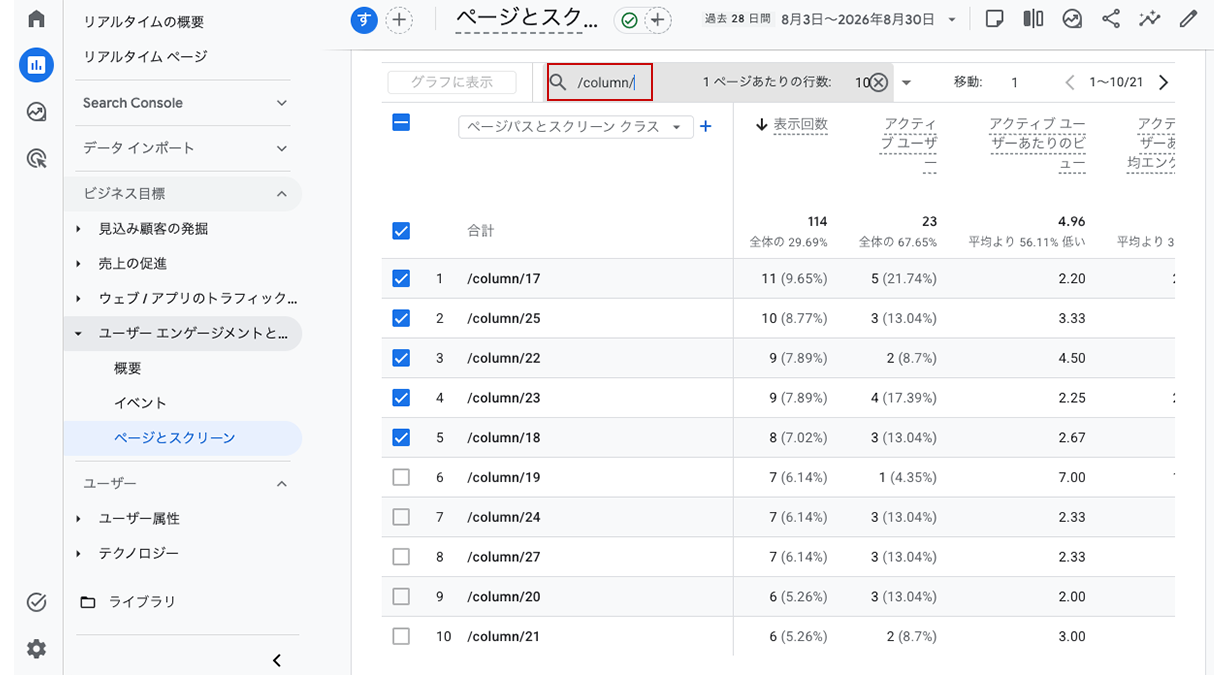Image resolution: width=1228 pixels, height=675 pixels.
Task: Click the blue す avatar chip
Action: [364, 20]
